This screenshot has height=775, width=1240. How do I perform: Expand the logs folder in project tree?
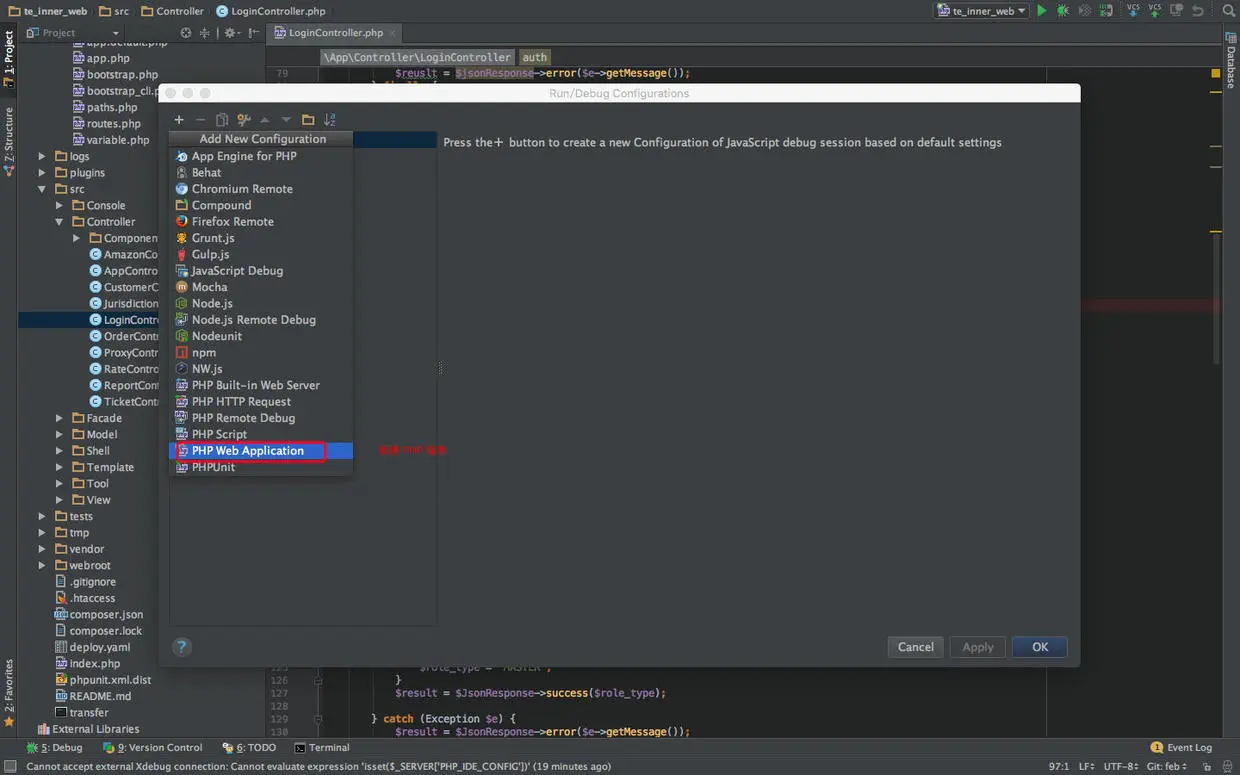[x=42, y=156]
